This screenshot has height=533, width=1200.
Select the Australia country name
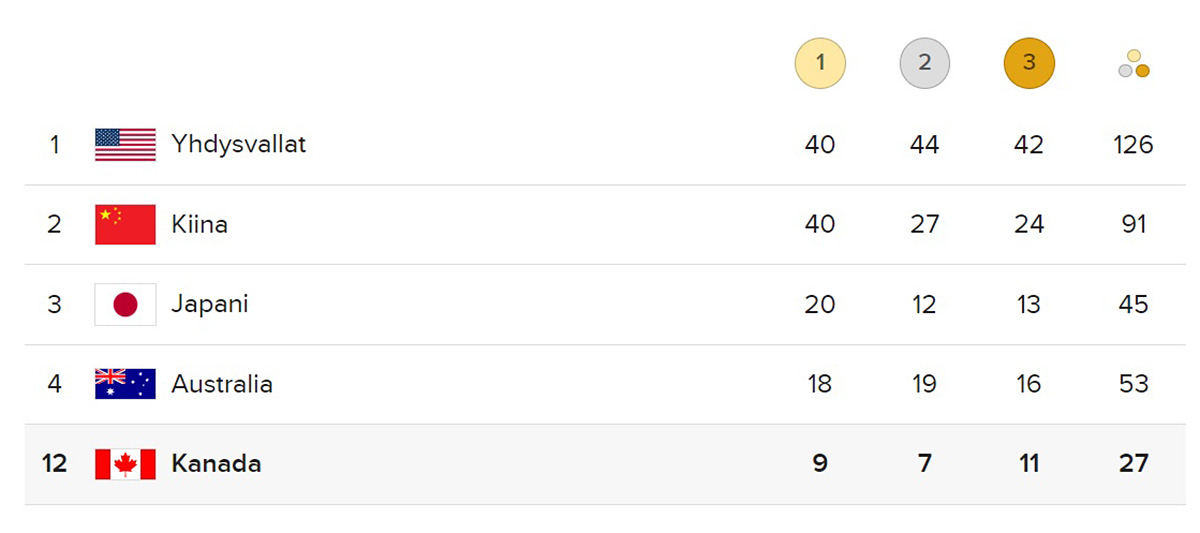pos(221,384)
